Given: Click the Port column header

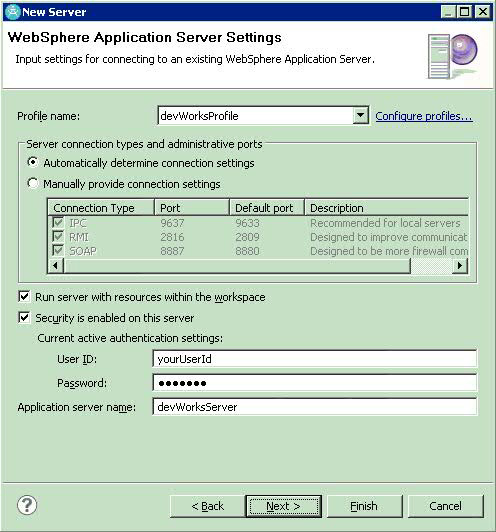Looking at the screenshot, I should coord(192,208).
